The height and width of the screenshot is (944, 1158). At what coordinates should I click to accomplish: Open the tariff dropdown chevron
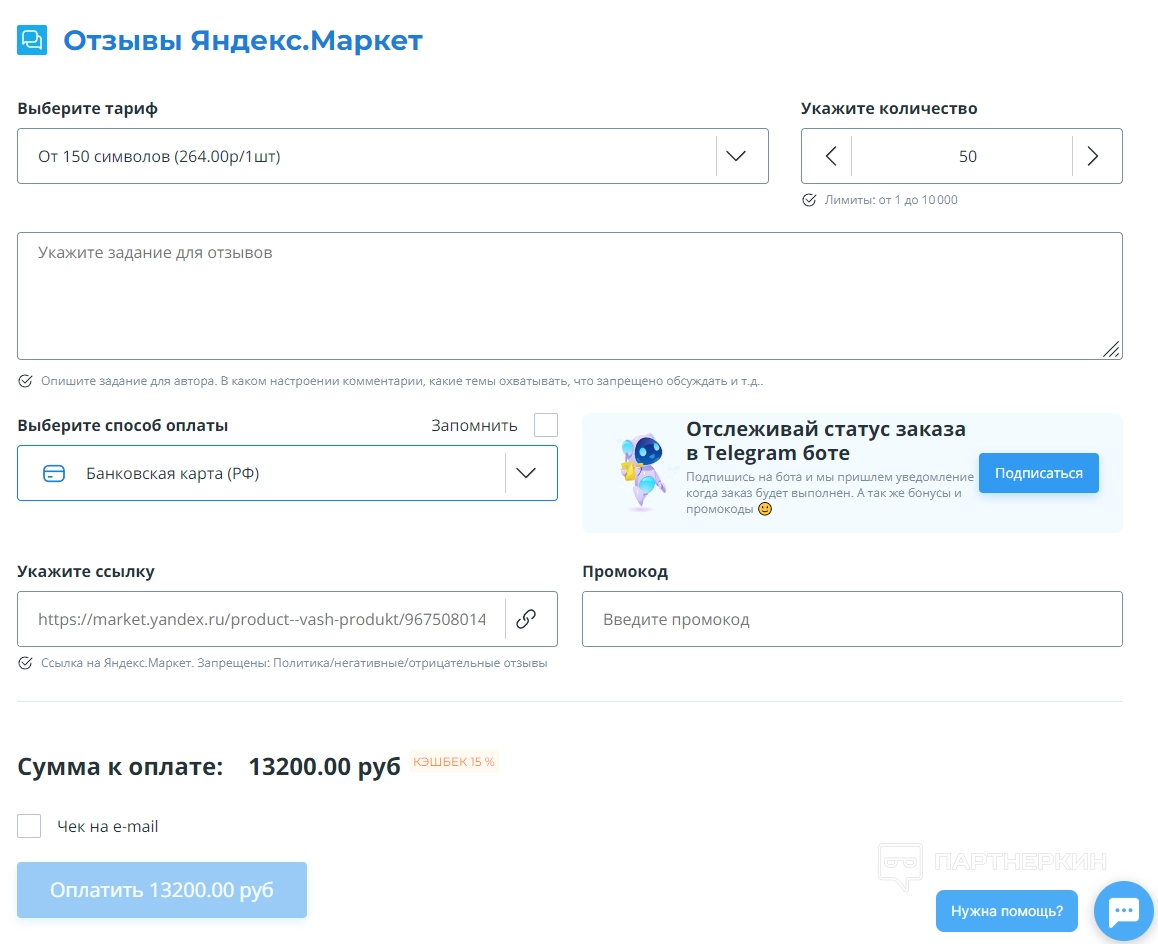click(x=736, y=156)
